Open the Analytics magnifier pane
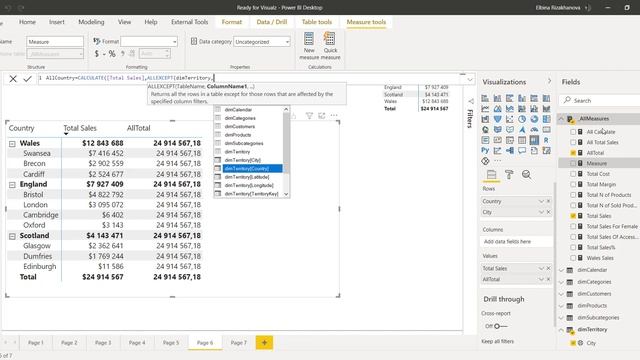The width and height of the screenshot is (640, 360). point(527,175)
